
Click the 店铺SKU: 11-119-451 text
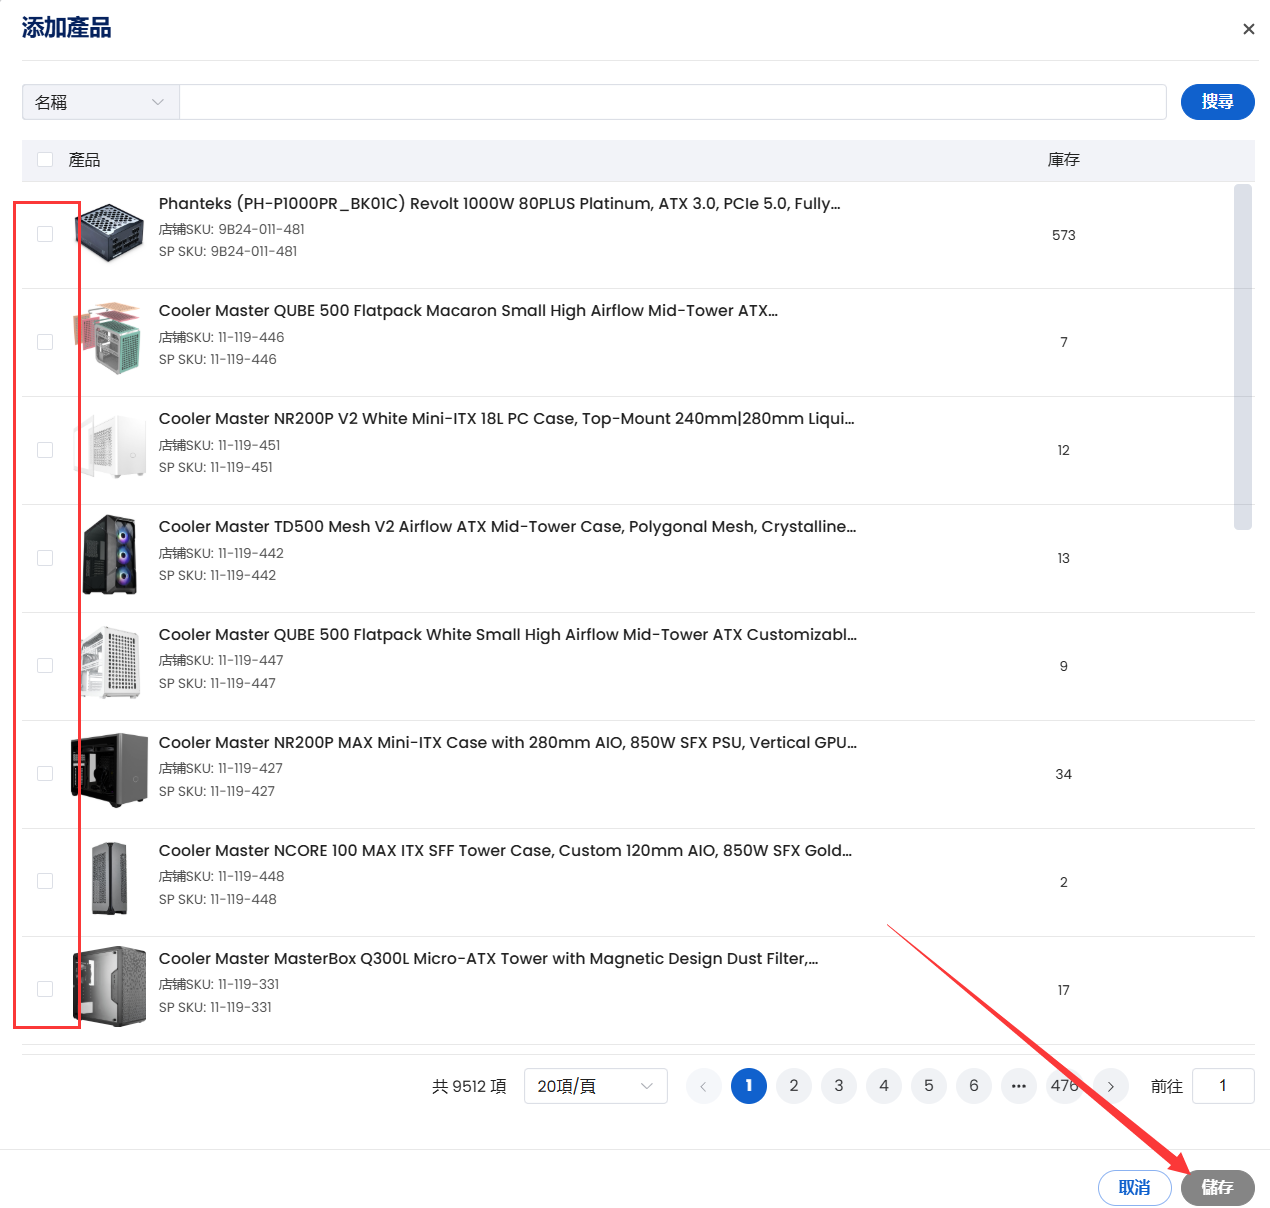(220, 445)
